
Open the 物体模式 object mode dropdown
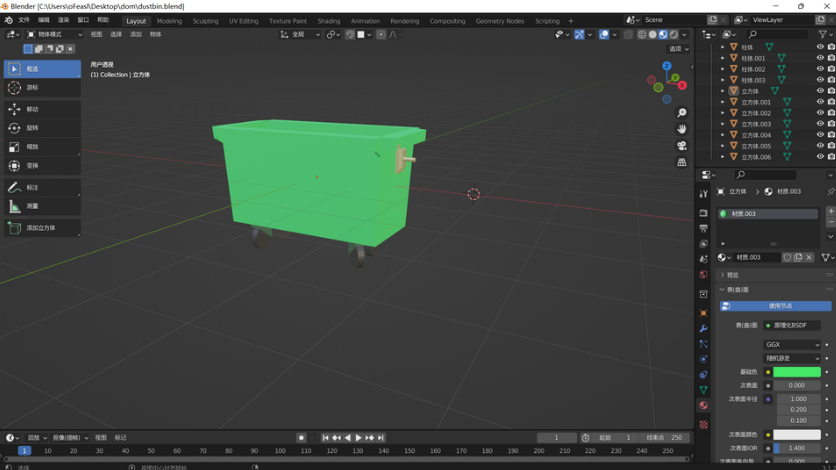pyautogui.click(x=55, y=34)
